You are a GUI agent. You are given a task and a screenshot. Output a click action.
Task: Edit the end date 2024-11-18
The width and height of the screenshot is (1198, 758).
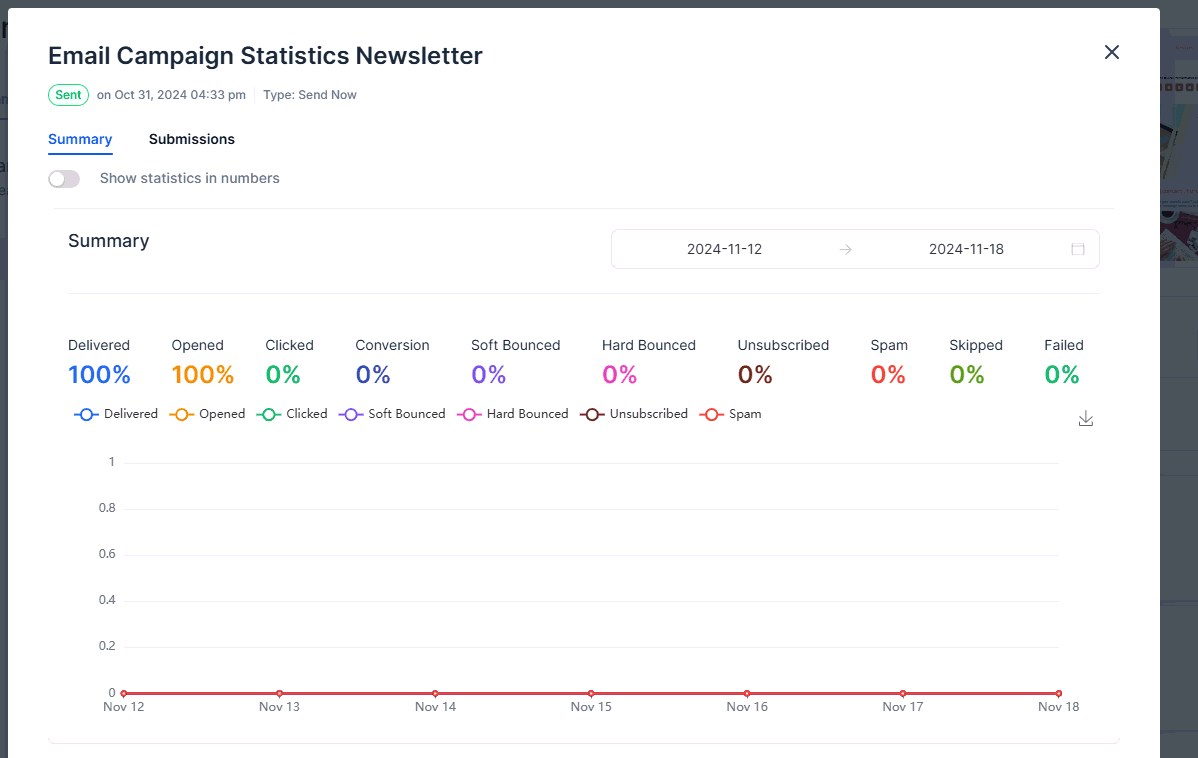[965, 249]
